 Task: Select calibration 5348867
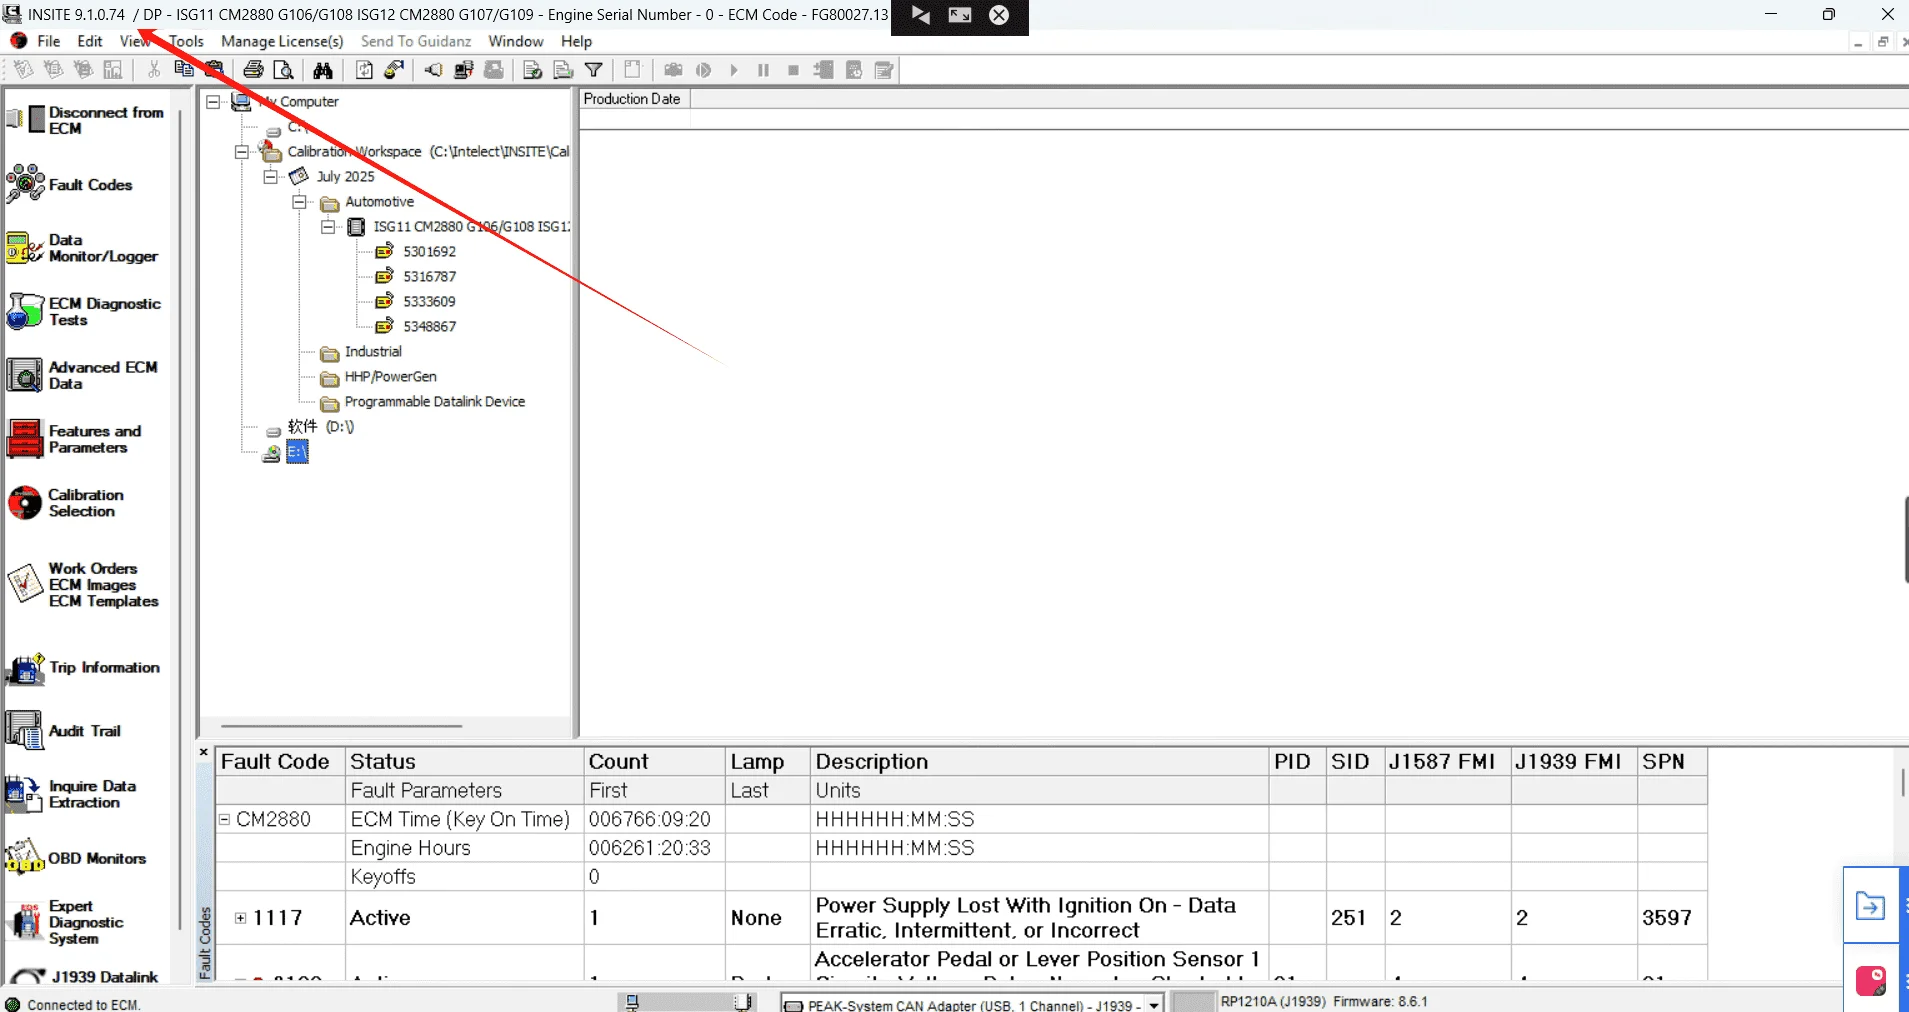tap(429, 327)
